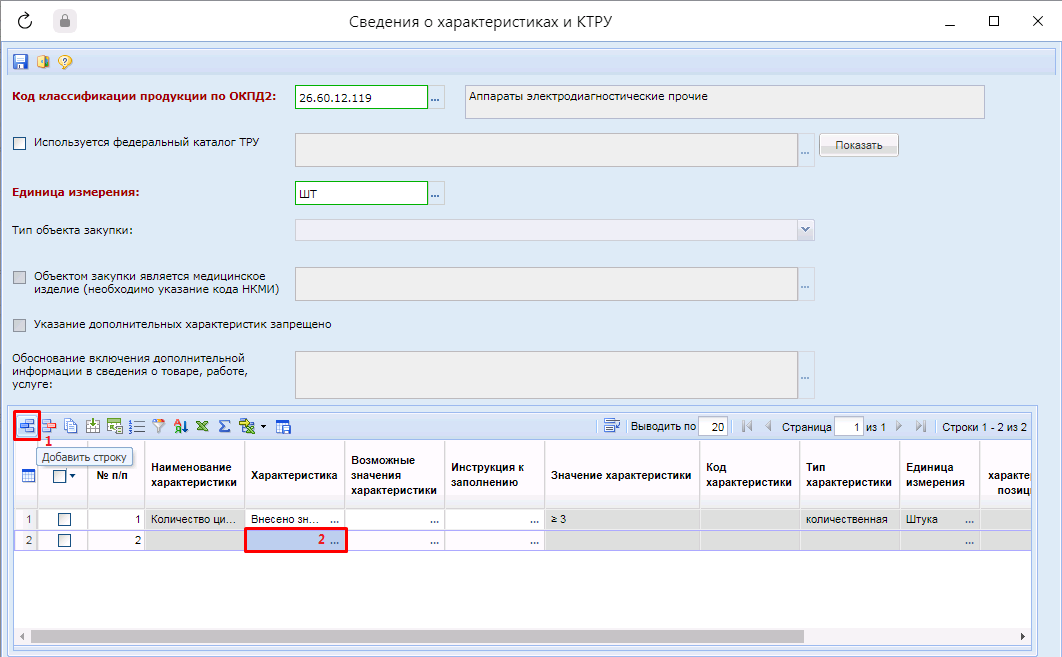Screen dimensions: 1062x657
Task: Reload the window with the refresh icon
Action: click(x=24, y=21)
